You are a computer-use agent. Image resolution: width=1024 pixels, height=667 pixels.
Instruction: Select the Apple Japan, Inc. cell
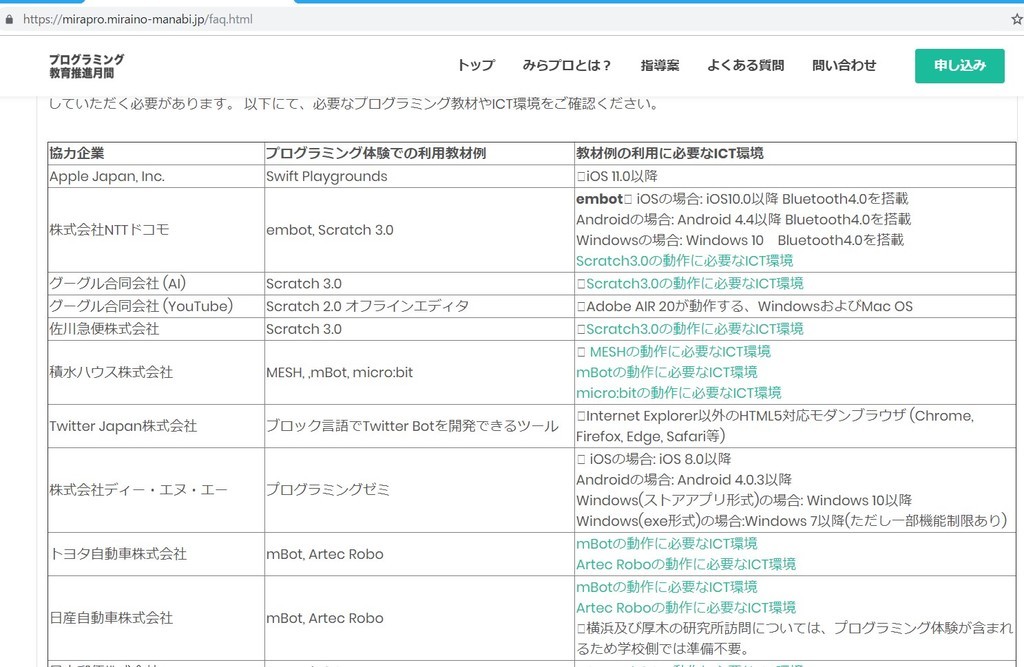click(156, 176)
